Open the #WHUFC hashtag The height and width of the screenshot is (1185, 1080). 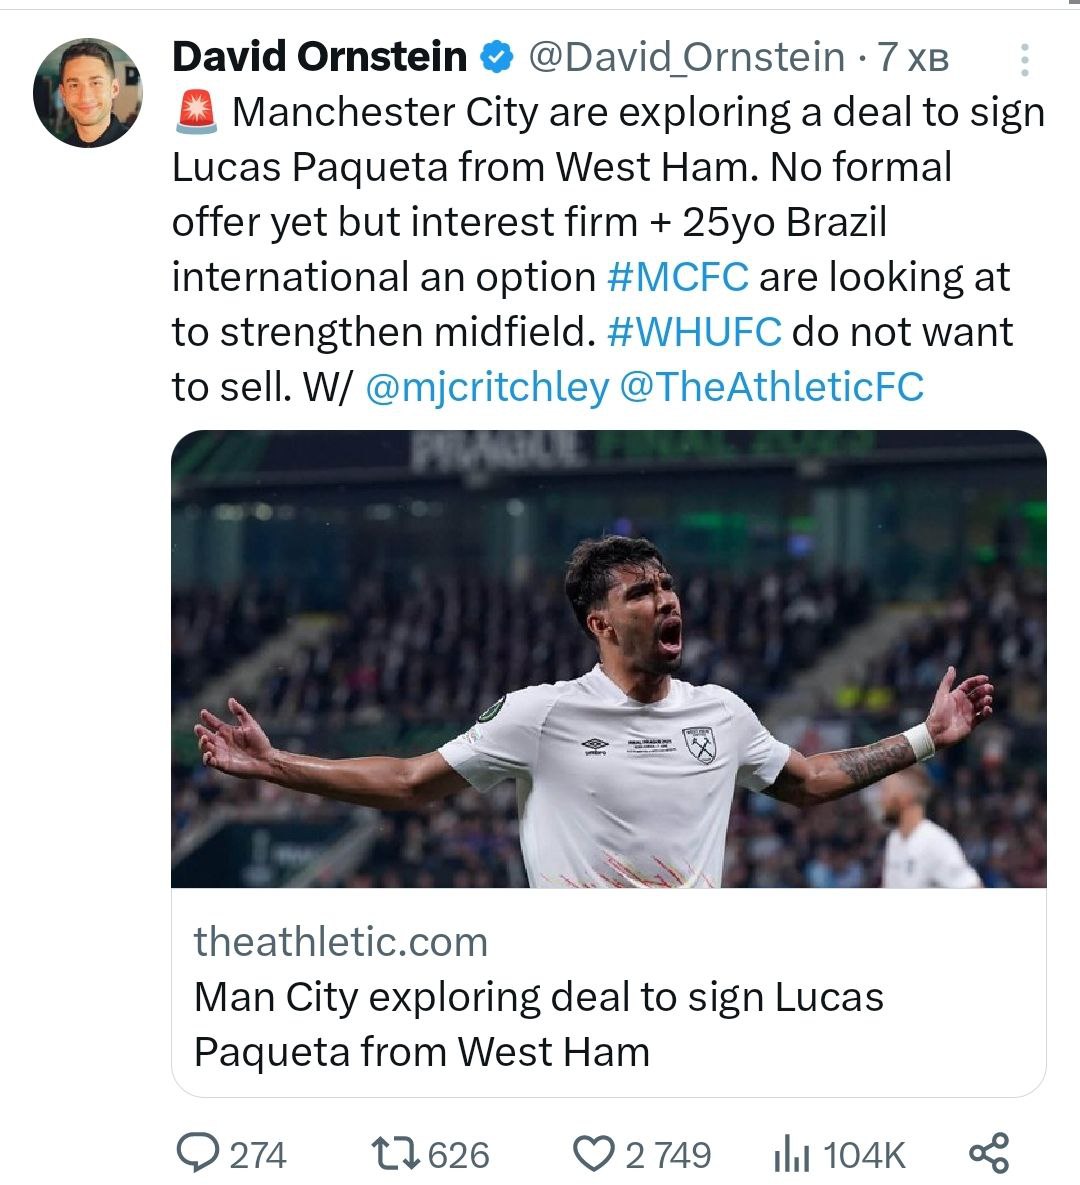pyautogui.click(x=694, y=332)
